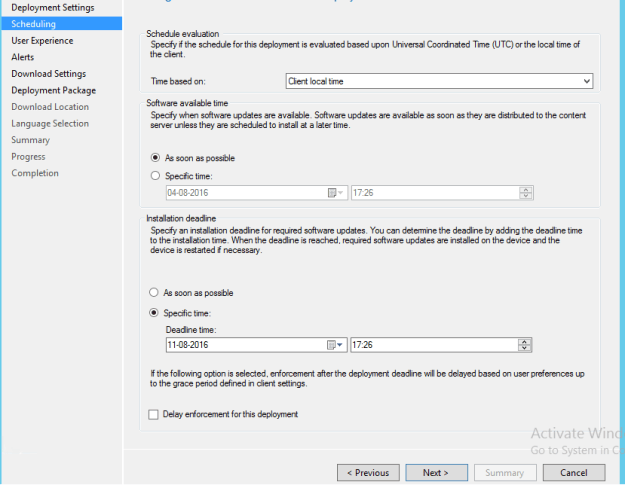
Task: Open the Deployment Package page
Action: [x=53, y=90]
